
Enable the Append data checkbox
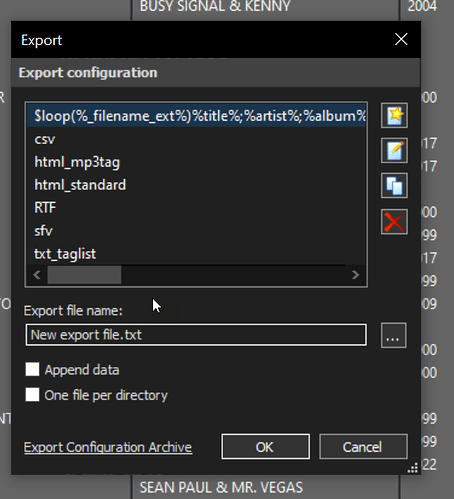coord(32,370)
